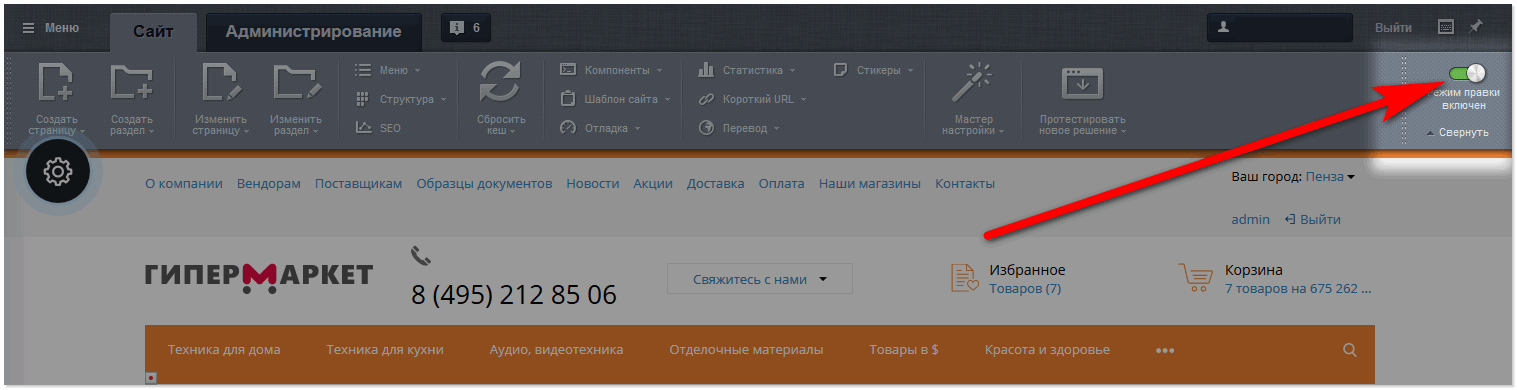The height and width of the screenshot is (390, 1517).
Task: Click the pin panel icon
Action: (1476, 27)
